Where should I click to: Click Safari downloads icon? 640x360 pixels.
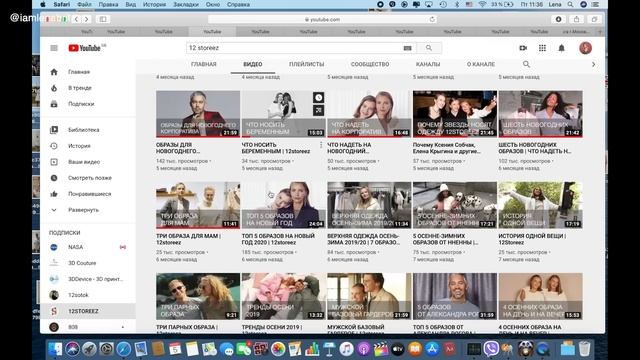pyautogui.click(x=558, y=19)
